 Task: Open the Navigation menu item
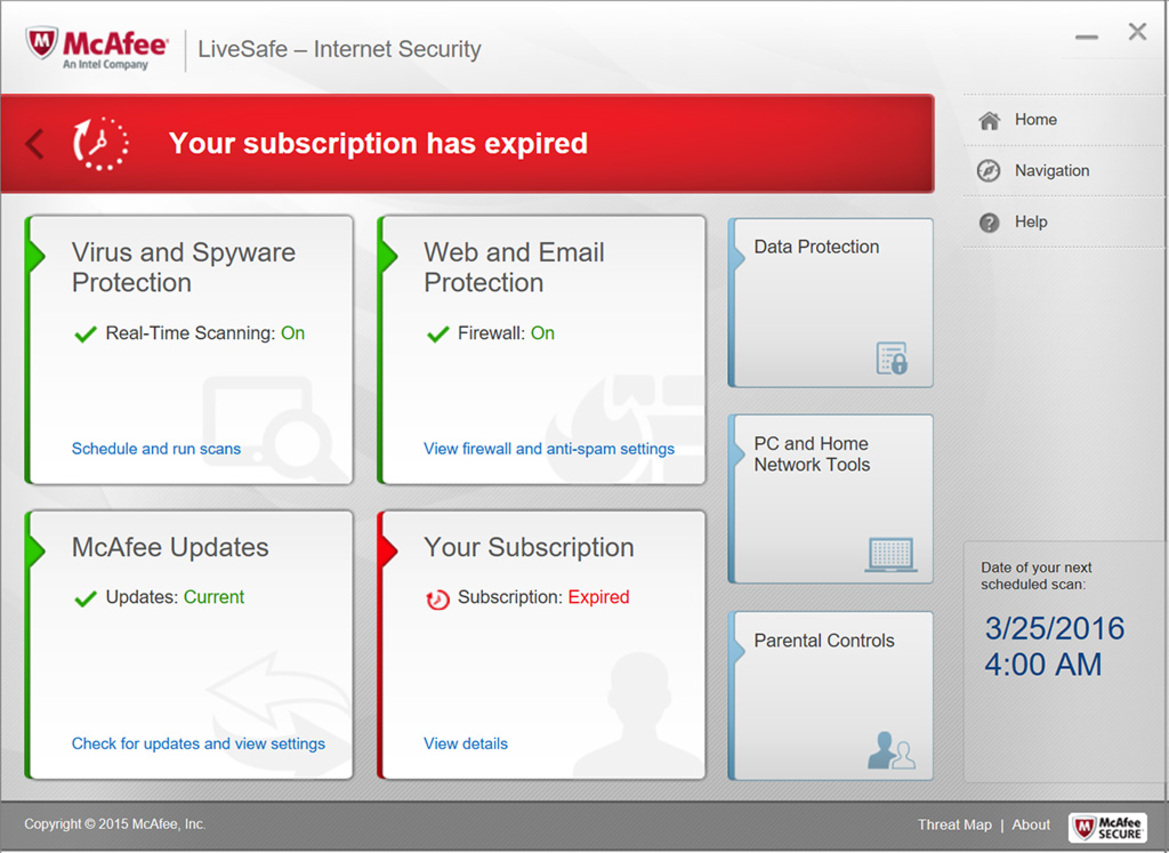1064,171
